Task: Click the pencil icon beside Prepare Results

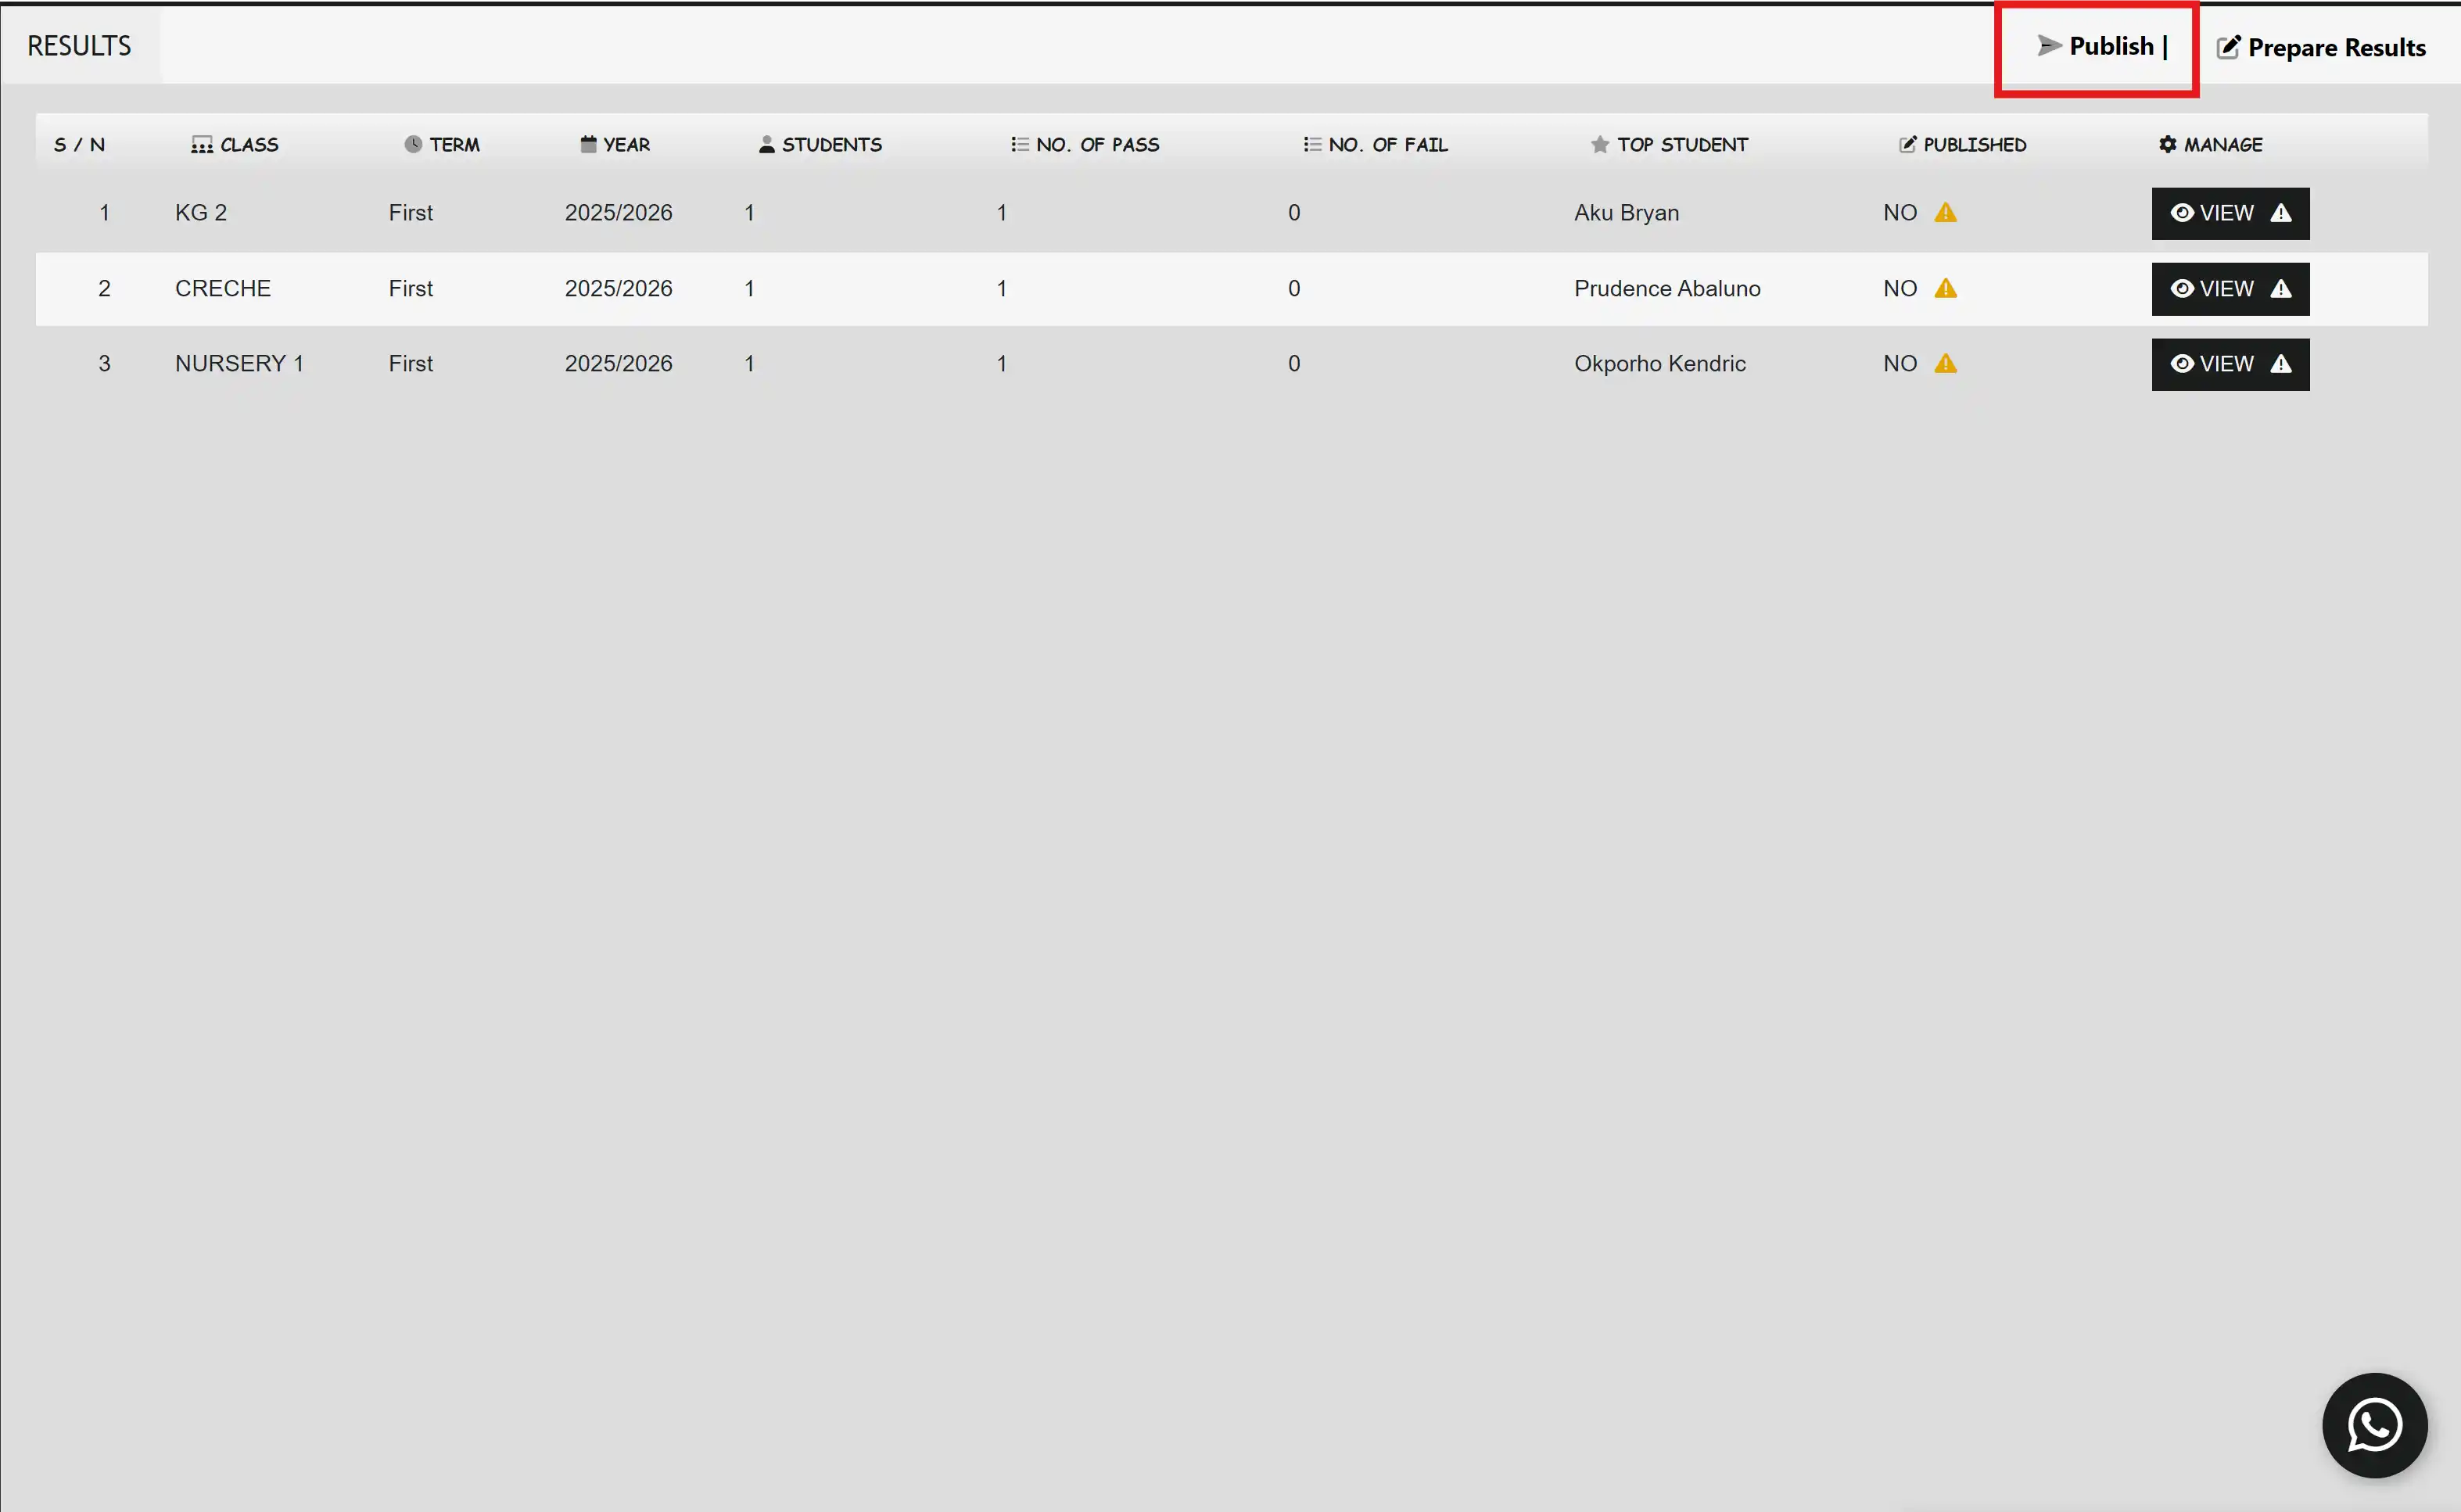Action: pyautogui.click(x=2228, y=47)
